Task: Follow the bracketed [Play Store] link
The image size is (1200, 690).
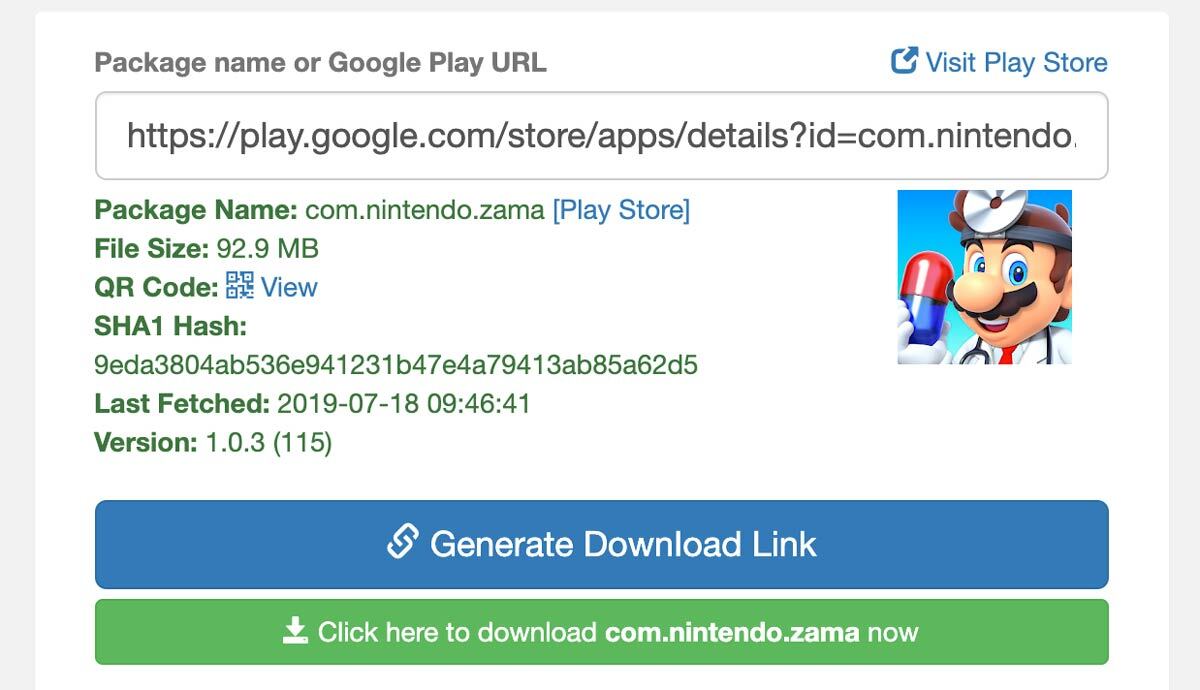Action: pos(621,210)
